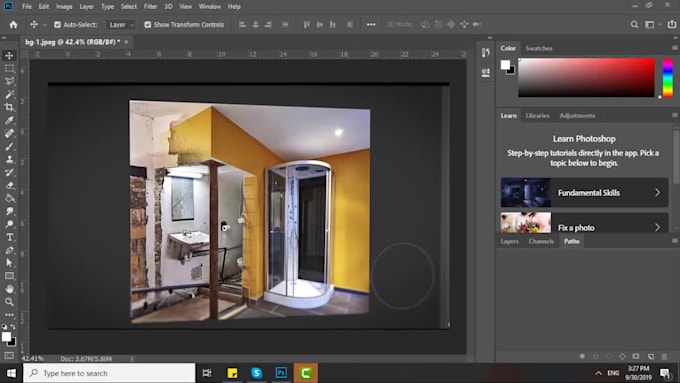Open the Auto-Select Layer dropdown

pos(121,25)
